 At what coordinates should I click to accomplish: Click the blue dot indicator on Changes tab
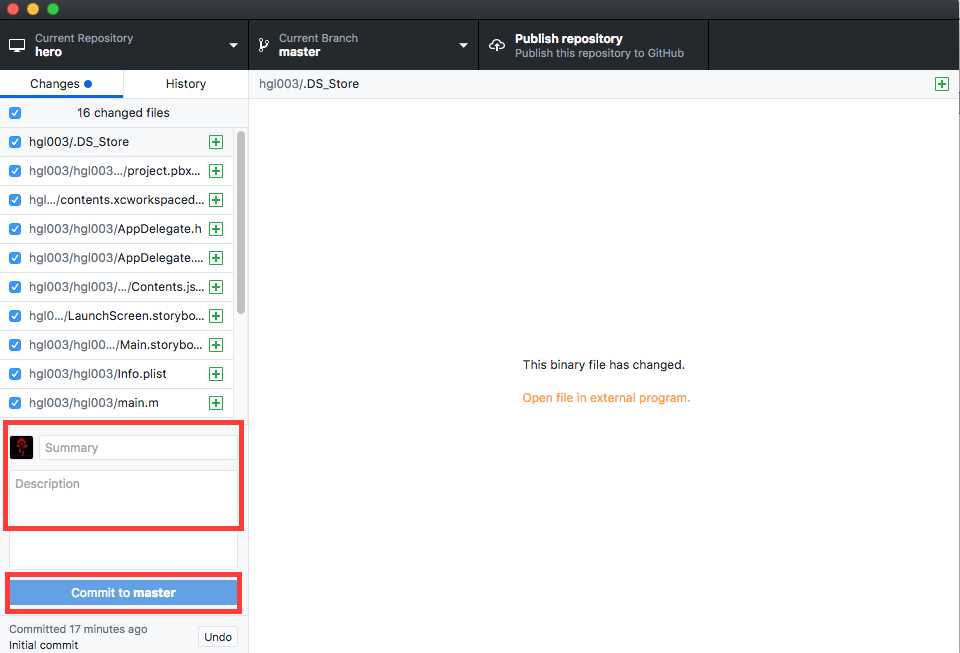(x=88, y=84)
